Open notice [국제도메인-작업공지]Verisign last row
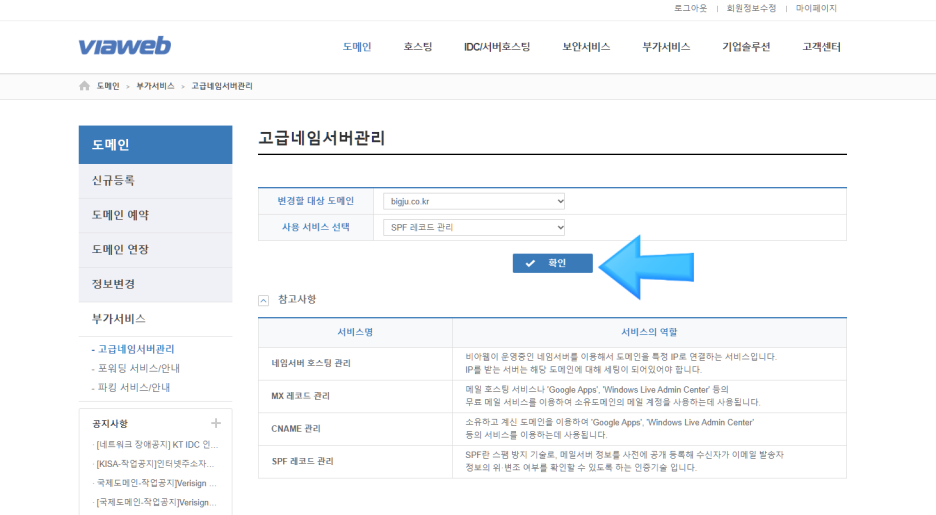936x515 pixels. pos(156,502)
